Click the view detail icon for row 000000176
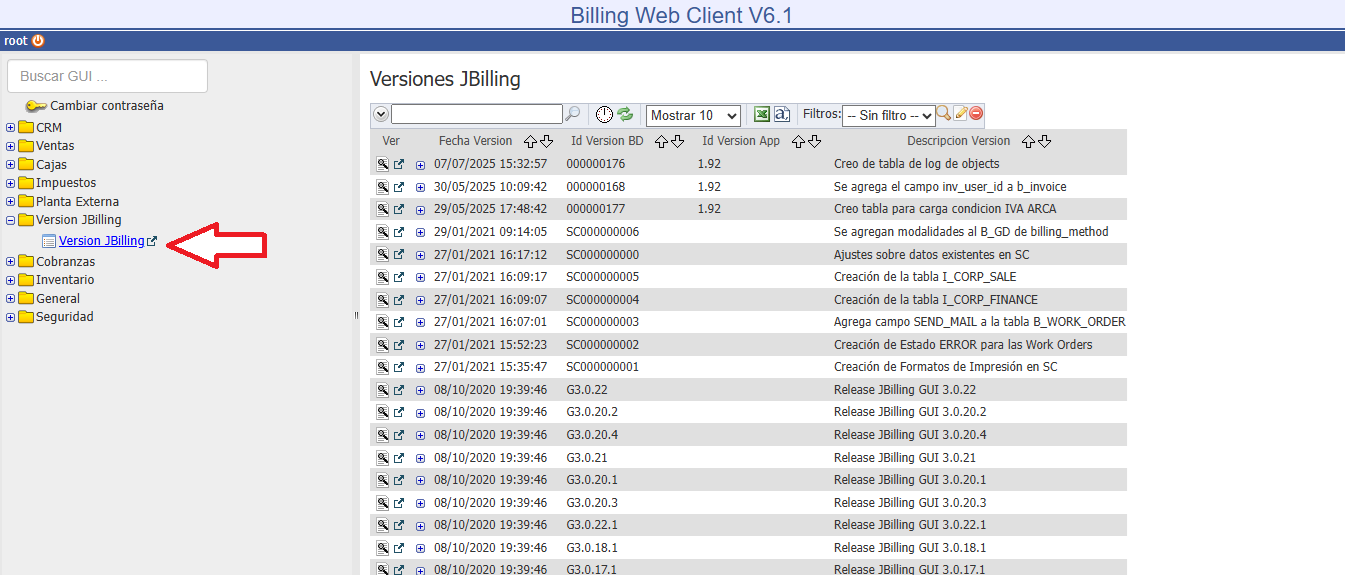Viewport: 1345px width, 575px height. click(382, 164)
